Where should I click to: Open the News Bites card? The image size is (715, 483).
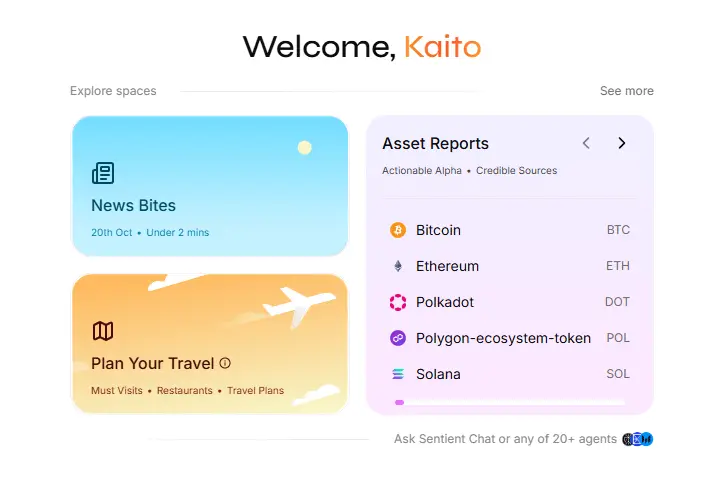click(x=210, y=186)
